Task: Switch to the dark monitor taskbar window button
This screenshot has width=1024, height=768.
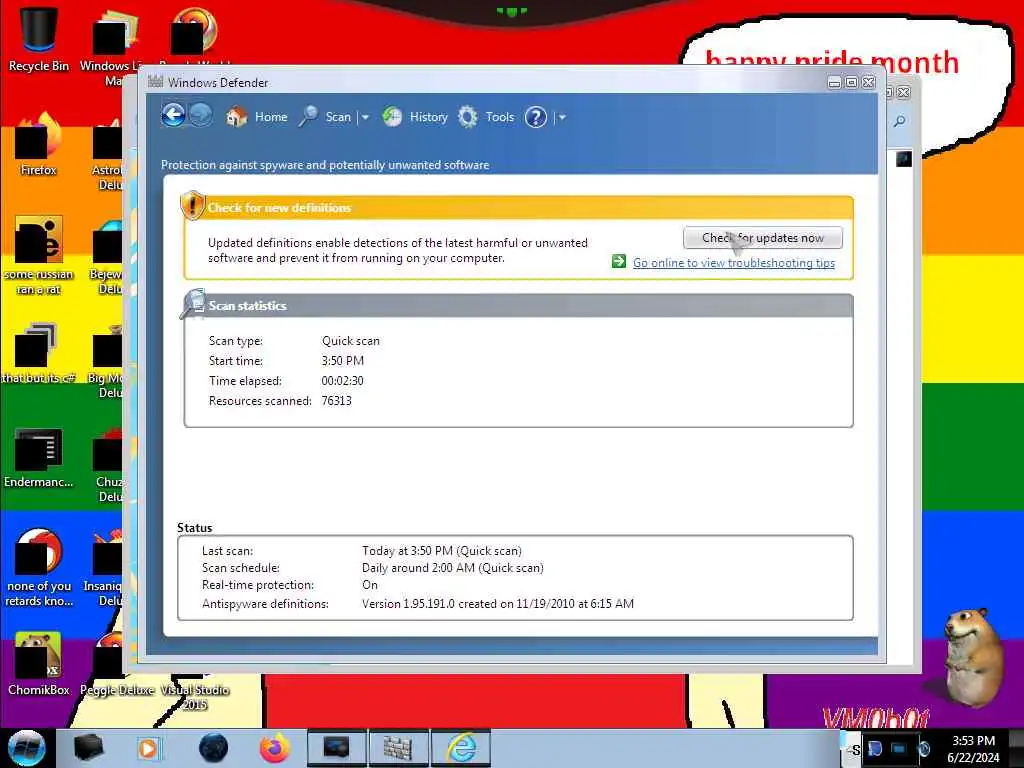Action: coord(336,748)
